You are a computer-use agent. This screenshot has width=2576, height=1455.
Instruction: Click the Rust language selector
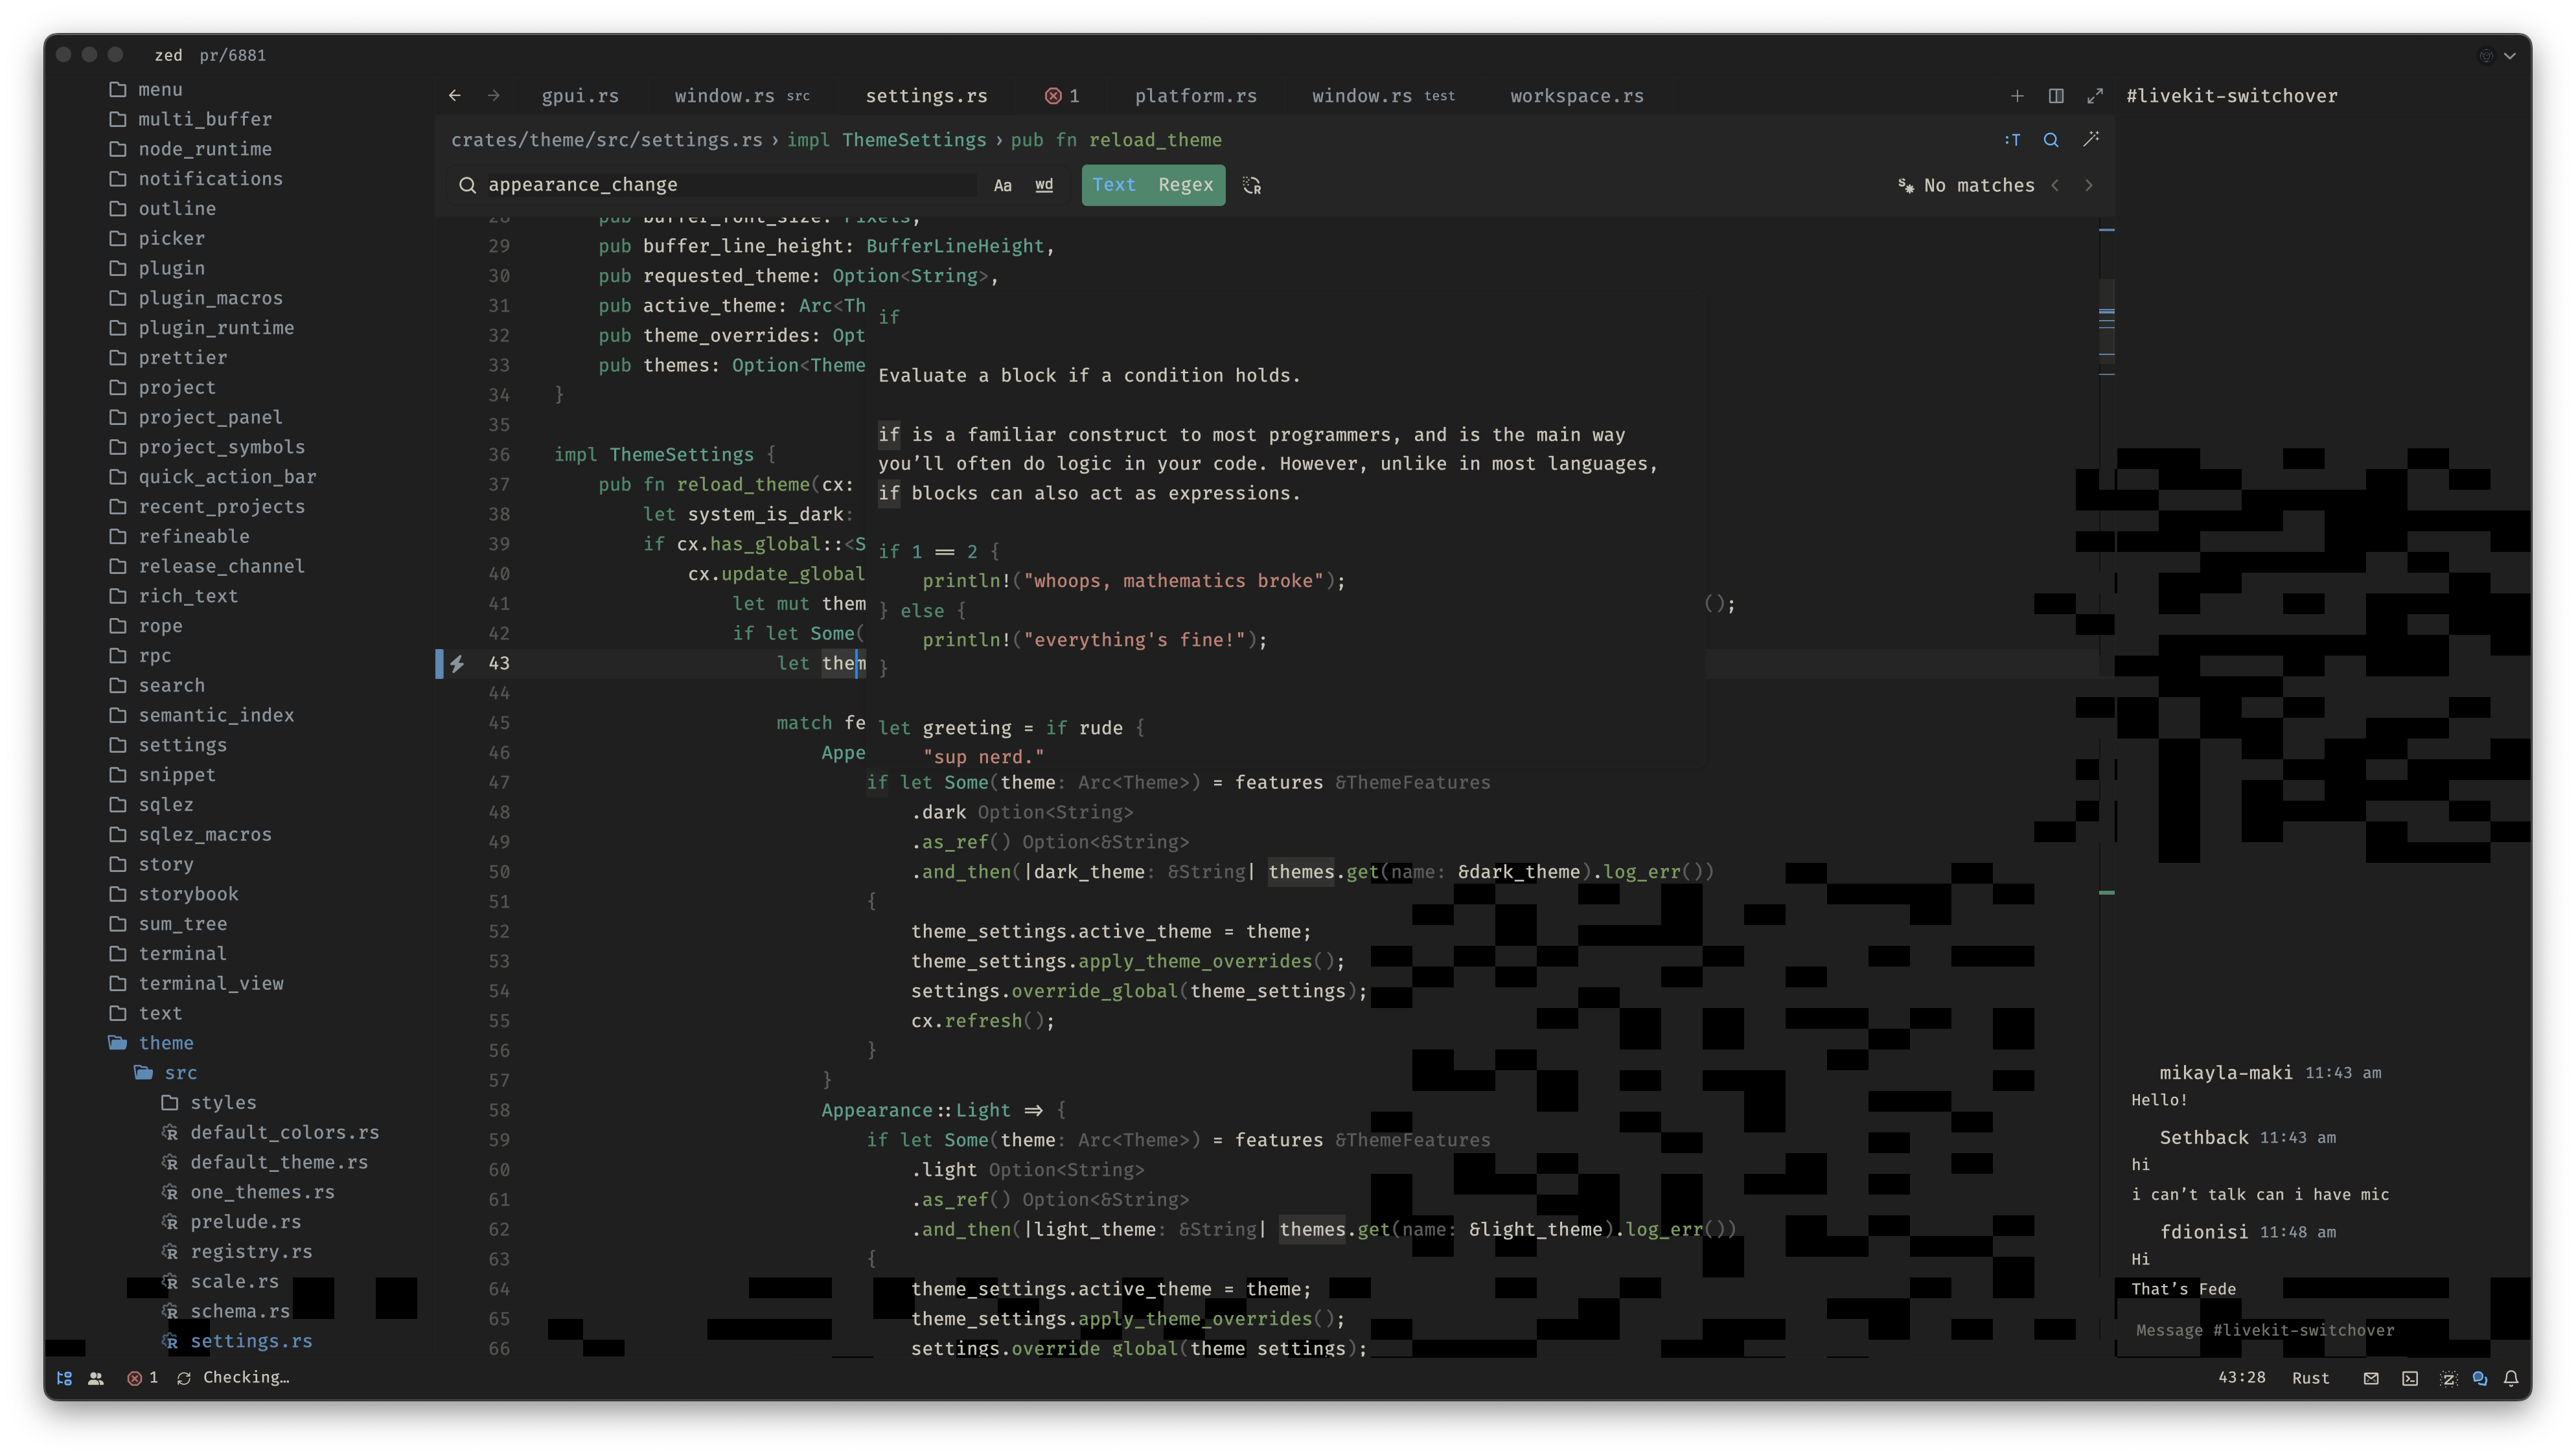[2310, 1378]
